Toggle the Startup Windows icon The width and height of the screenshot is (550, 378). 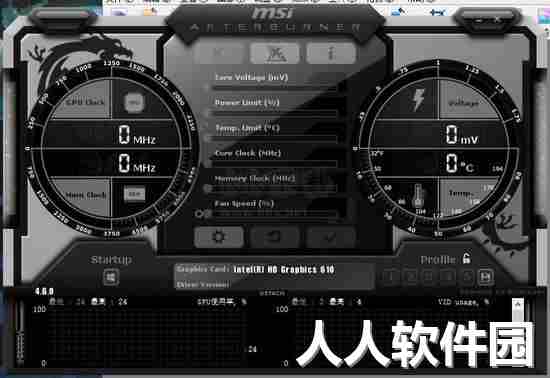pos(111,277)
